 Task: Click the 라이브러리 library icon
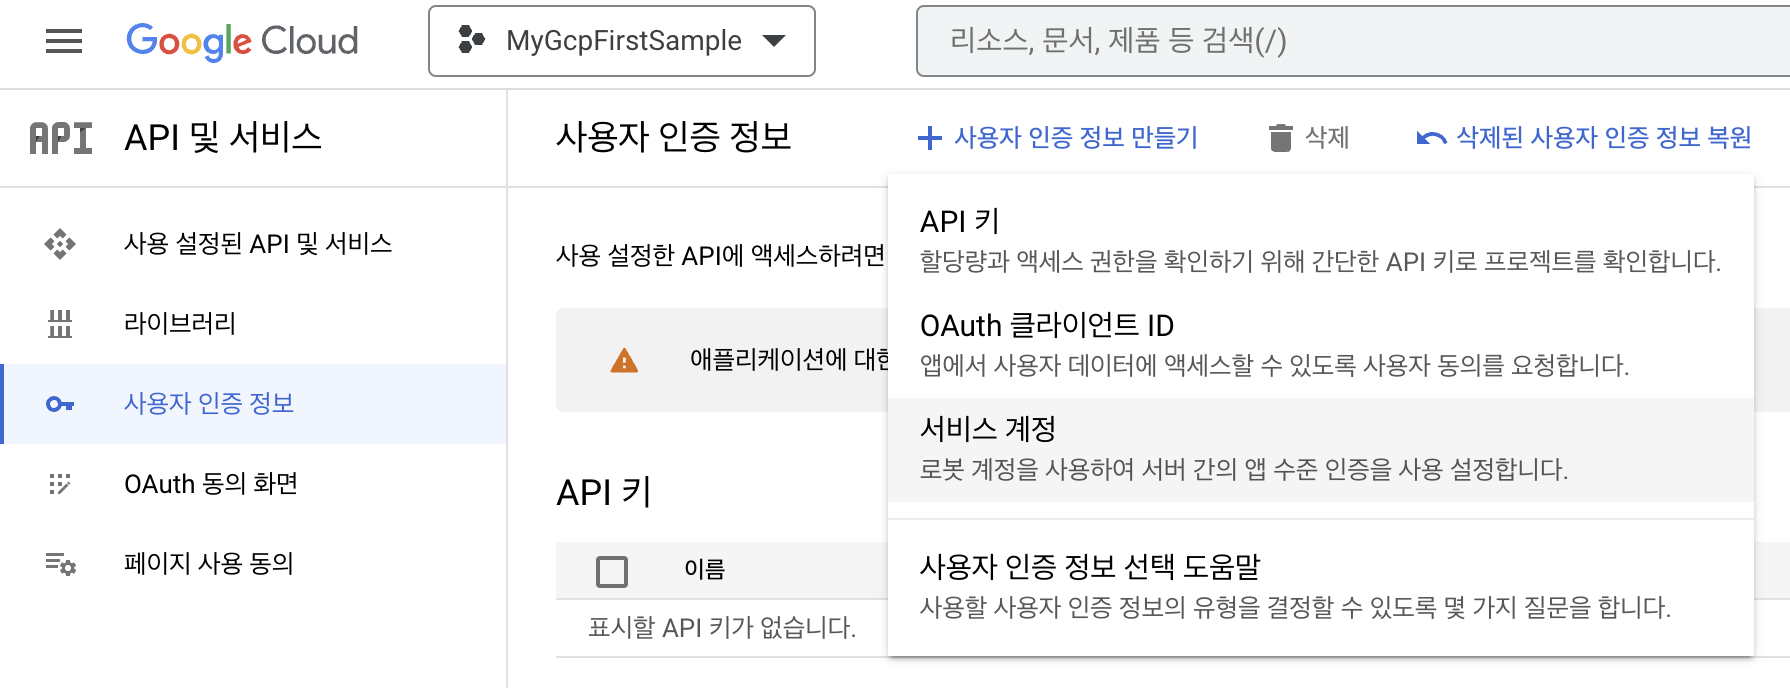(60, 324)
